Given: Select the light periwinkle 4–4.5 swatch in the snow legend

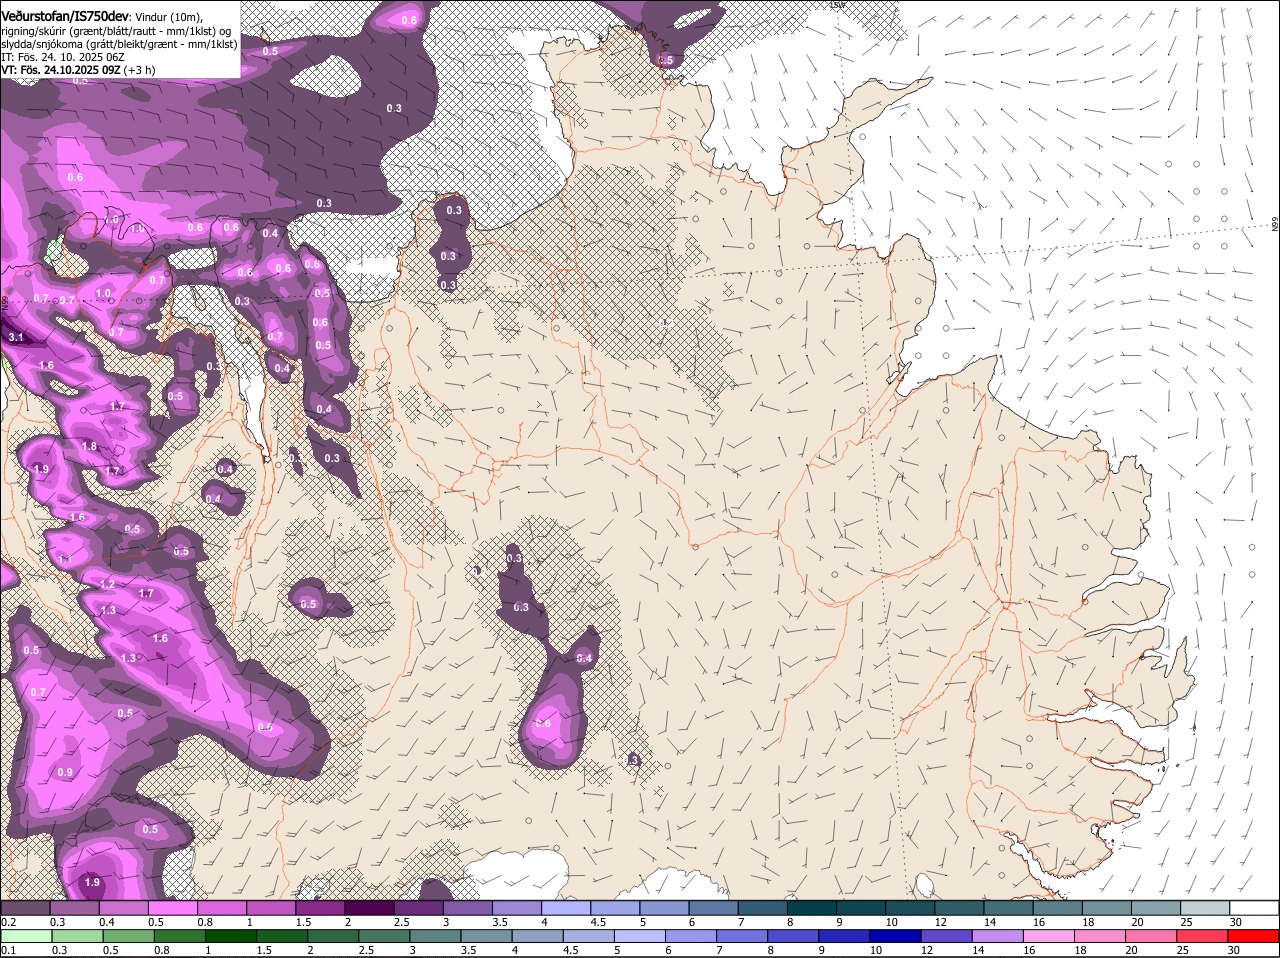Looking at the screenshot, I should (568, 908).
